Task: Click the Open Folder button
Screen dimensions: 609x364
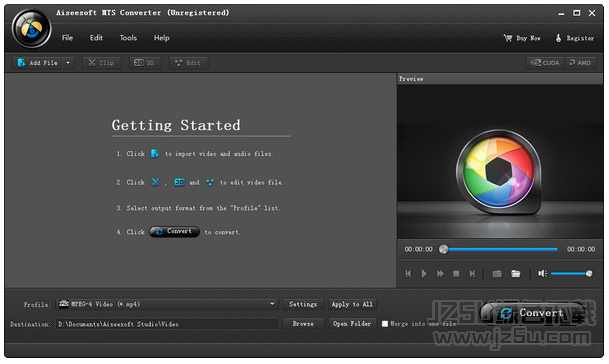Action: pyautogui.click(x=352, y=324)
